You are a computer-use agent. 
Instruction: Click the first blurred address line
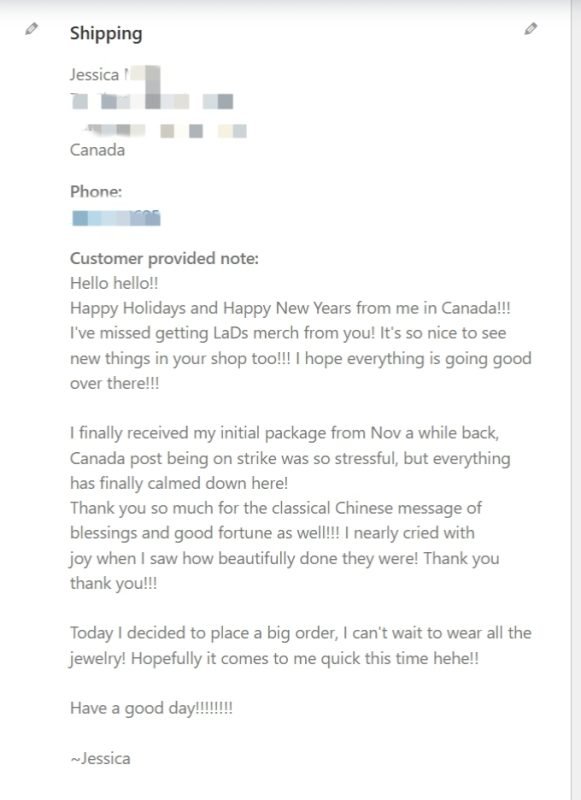pos(152,101)
